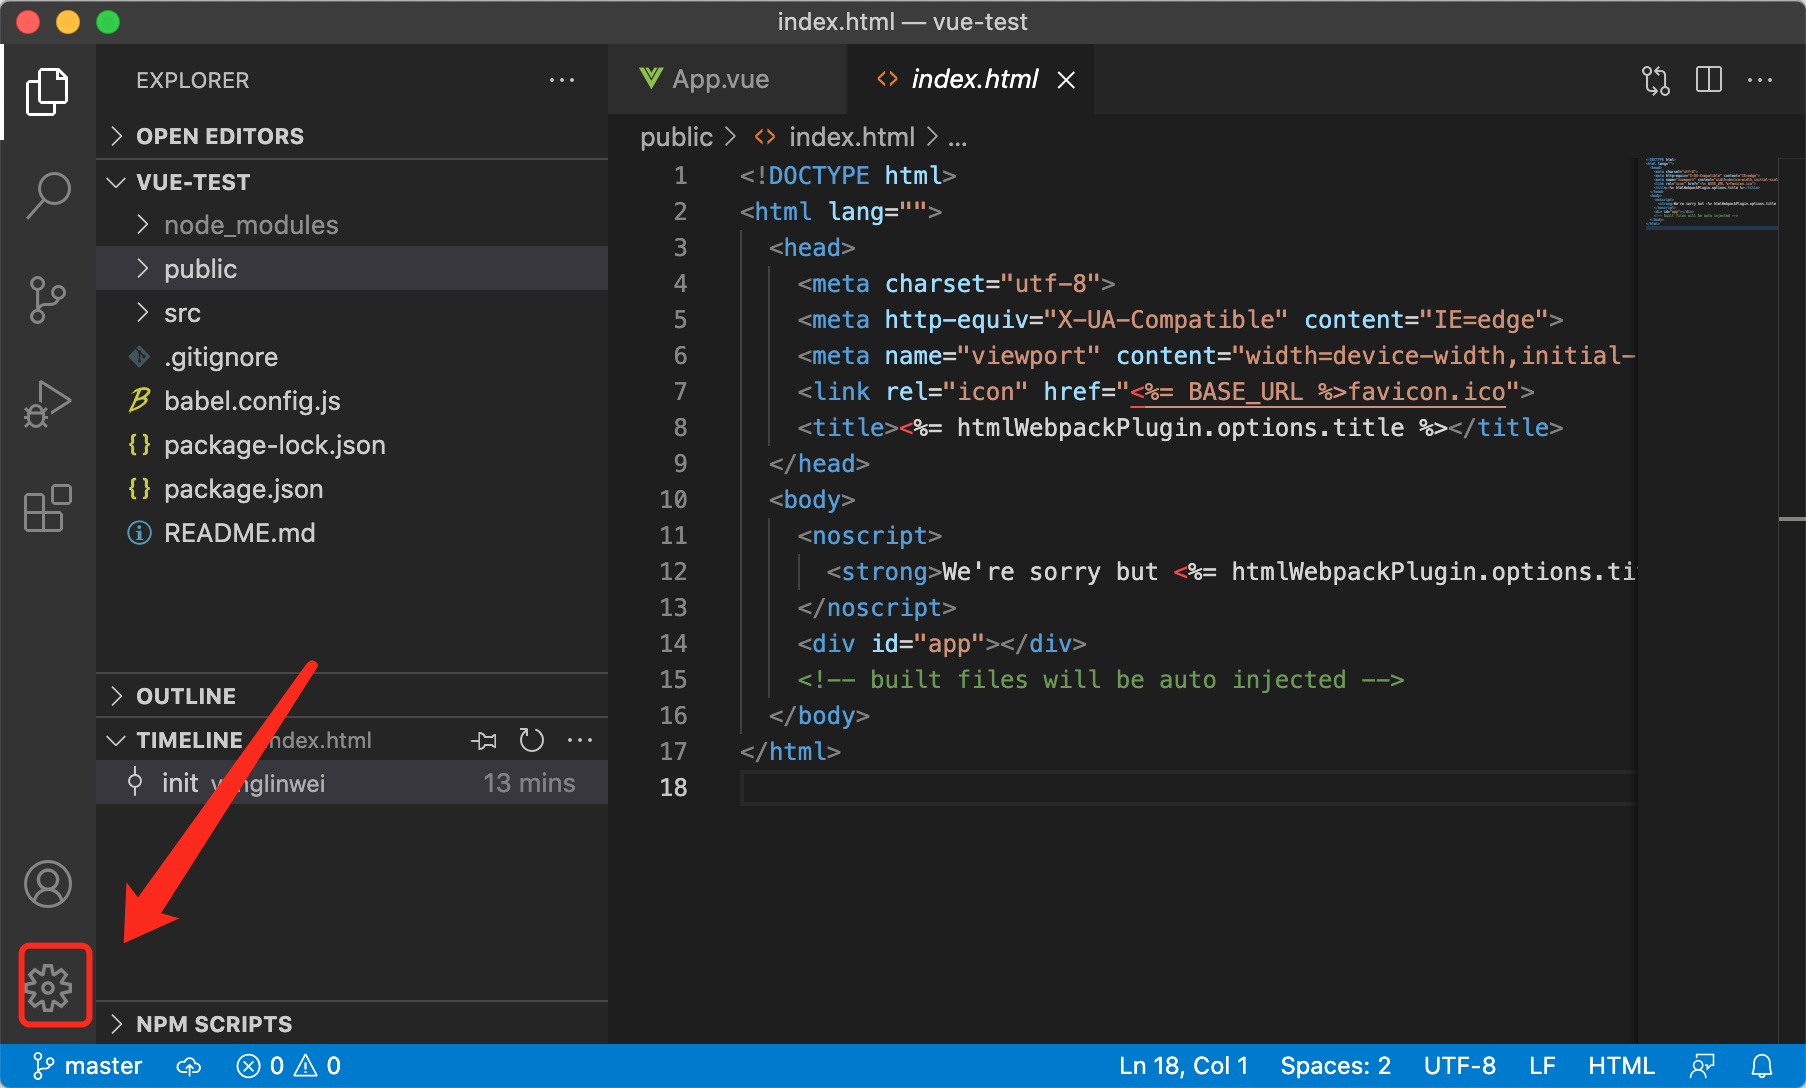Image resolution: width=1806 pixels, height=1088 pixels.
Task: Open the Manage gear menu
Action: [x=48, y=988]
